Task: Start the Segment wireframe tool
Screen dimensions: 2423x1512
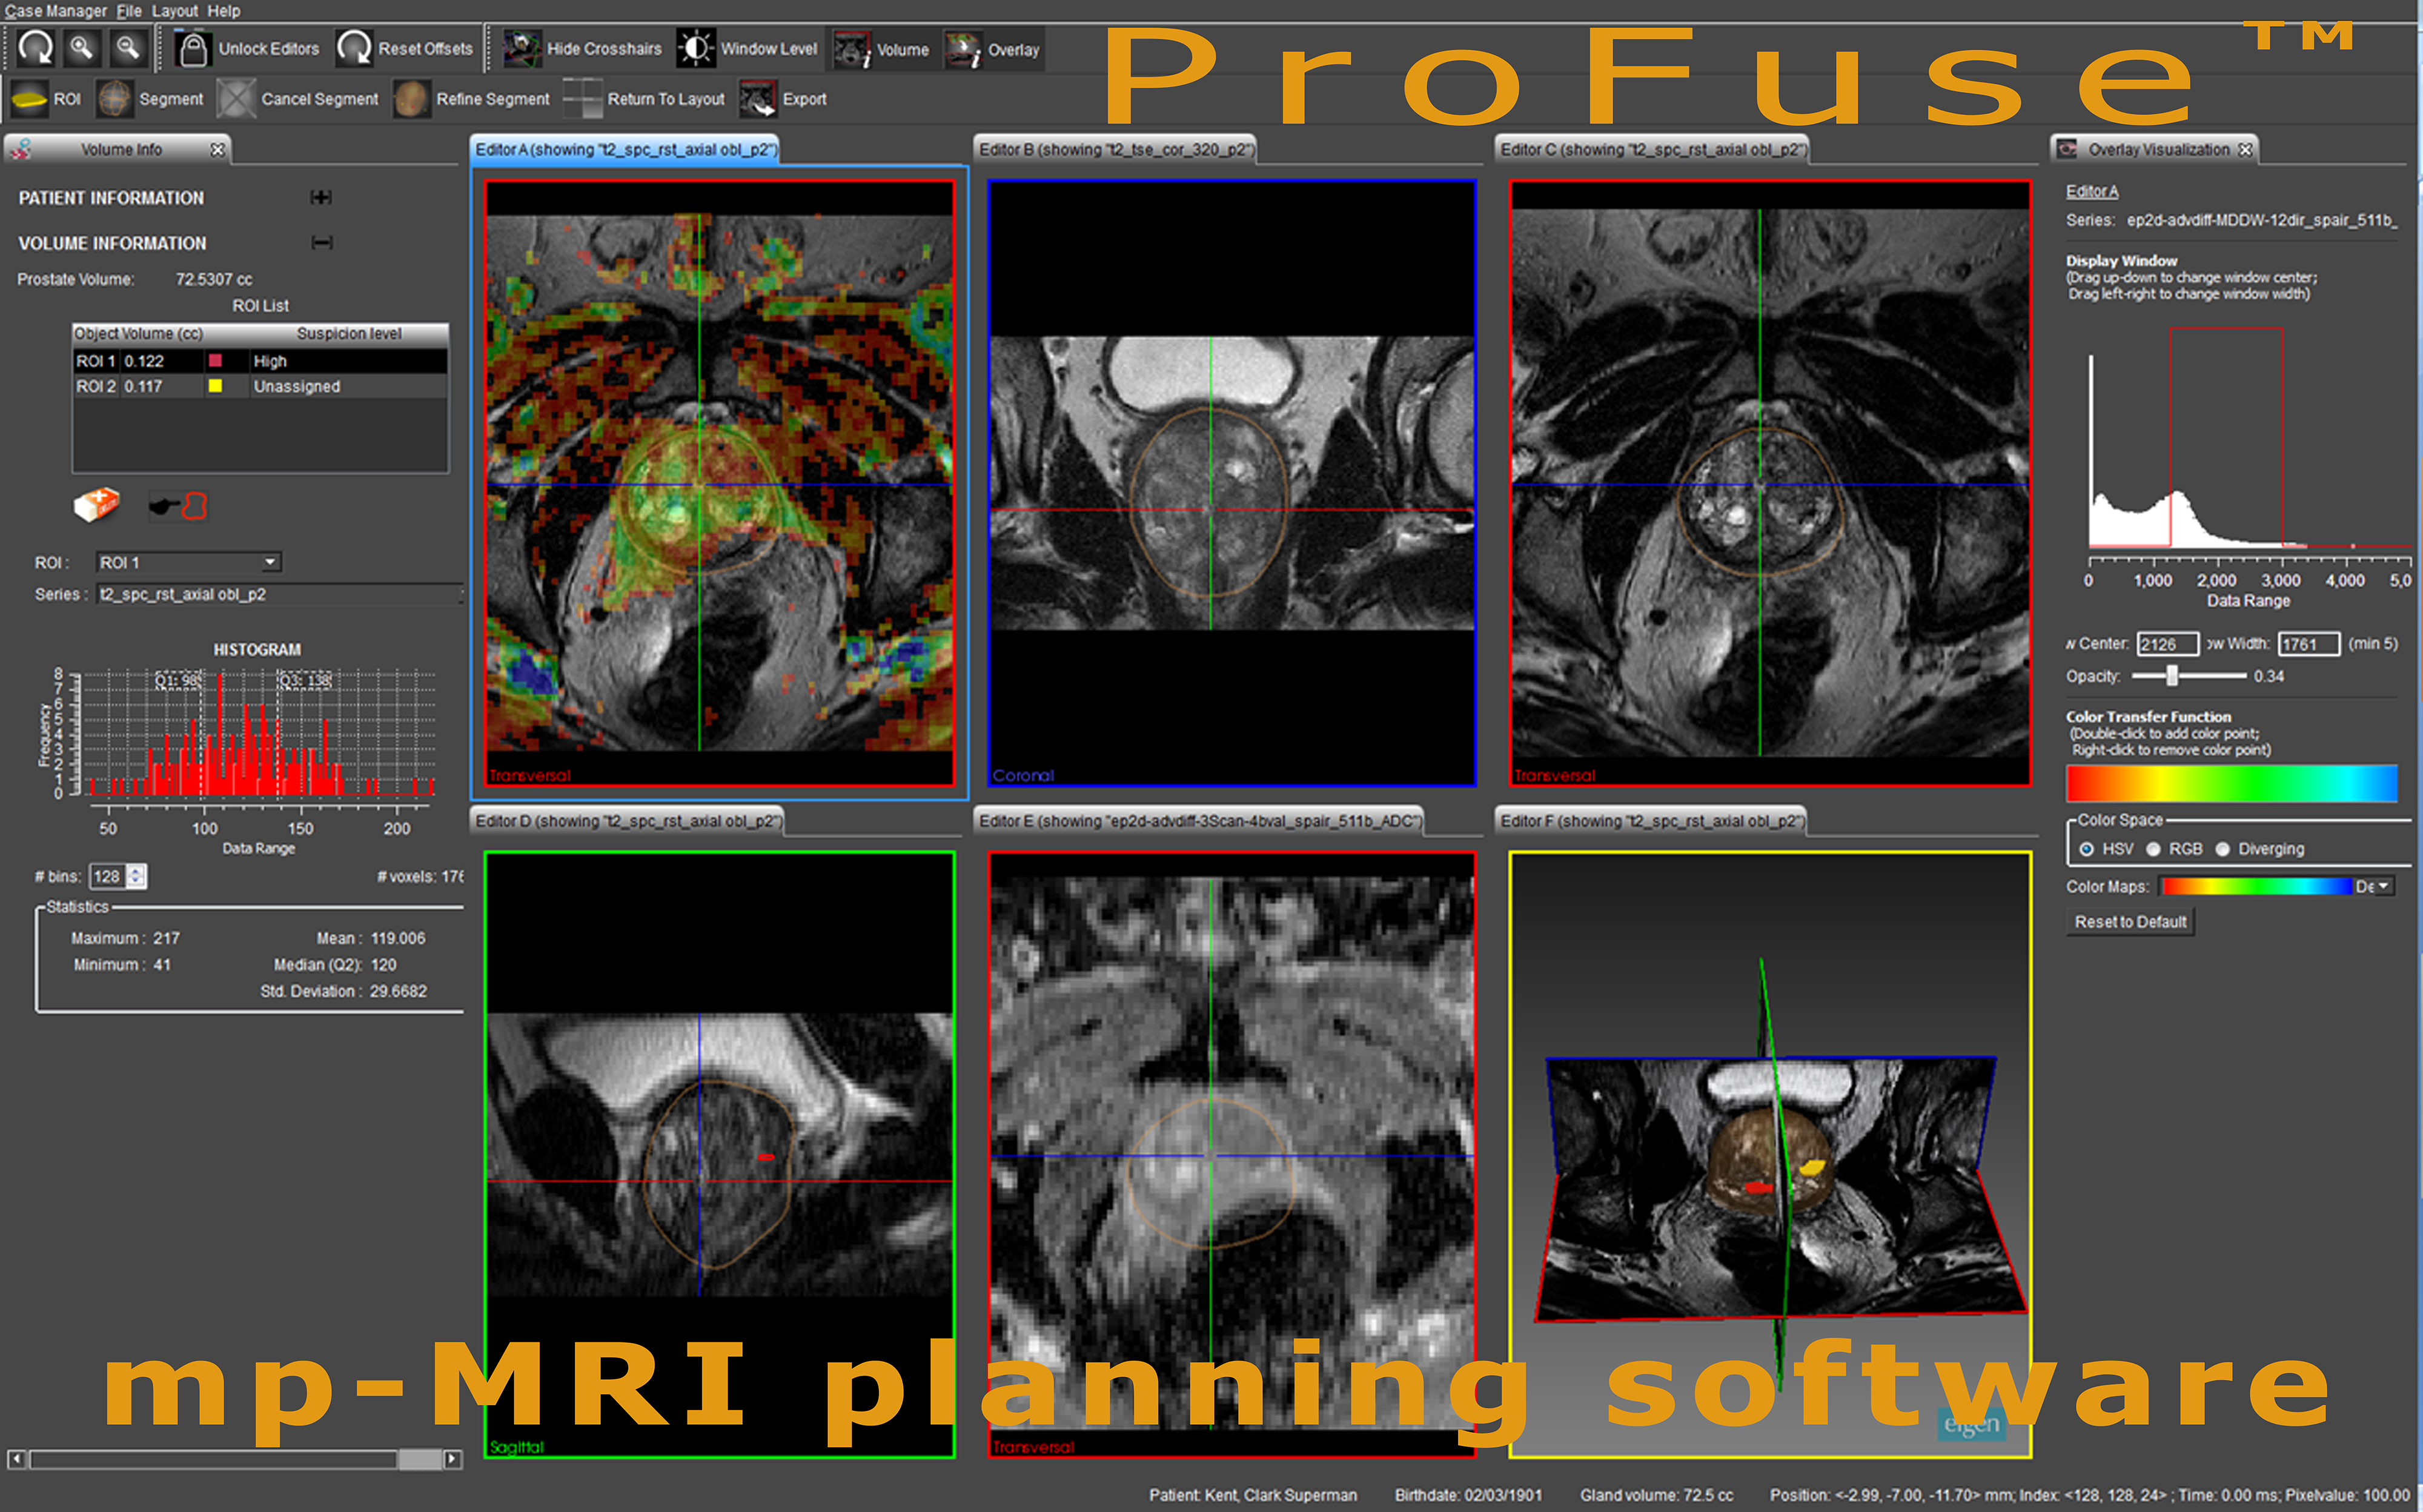Action: tap(151, 99)
